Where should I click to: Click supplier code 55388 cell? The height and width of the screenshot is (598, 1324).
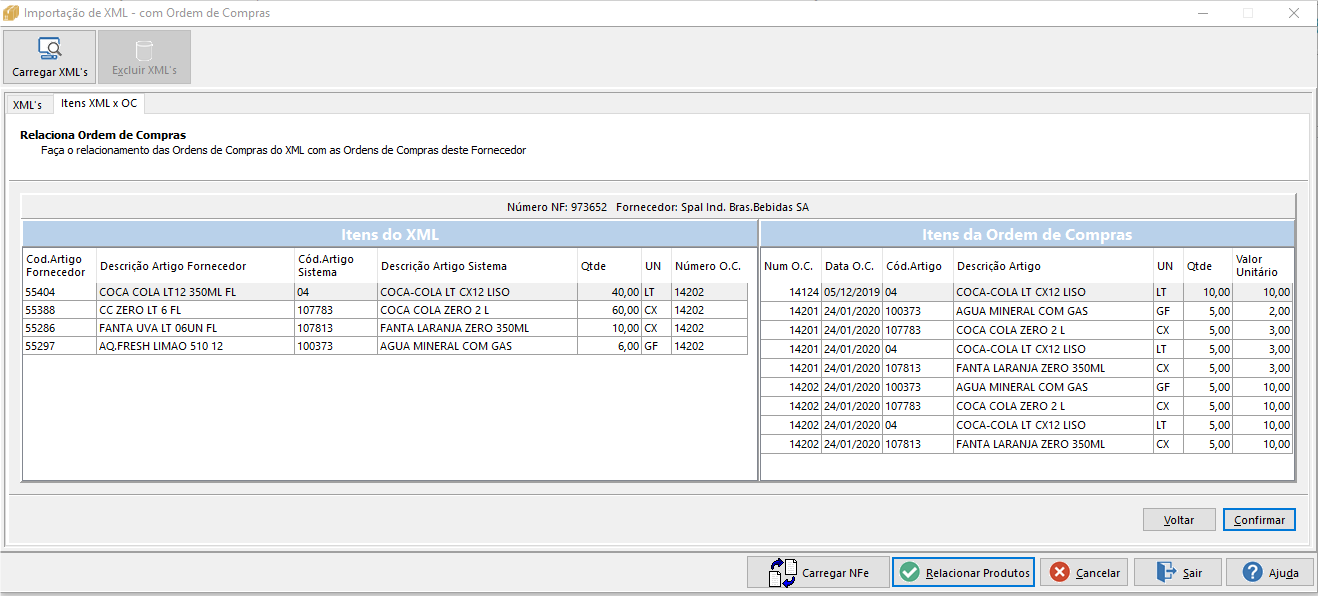(x=59, y=310)
